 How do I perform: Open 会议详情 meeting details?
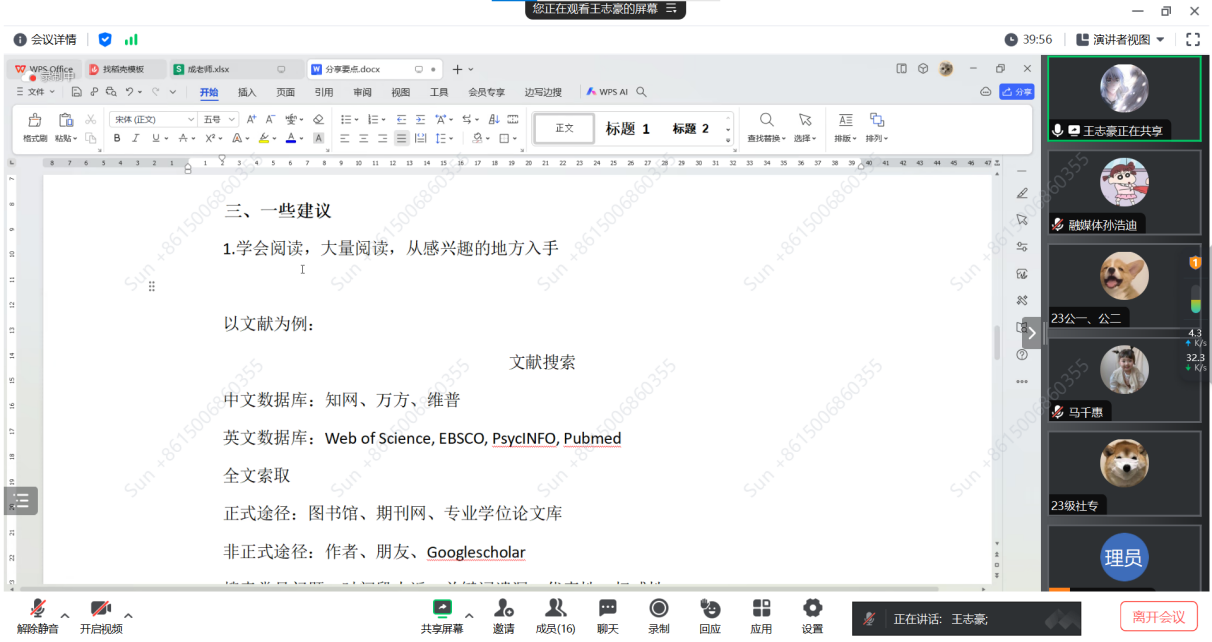45,40
